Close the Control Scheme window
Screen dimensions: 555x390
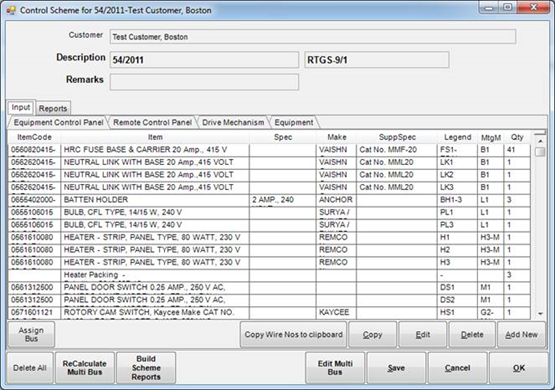(x=534, y=8)
